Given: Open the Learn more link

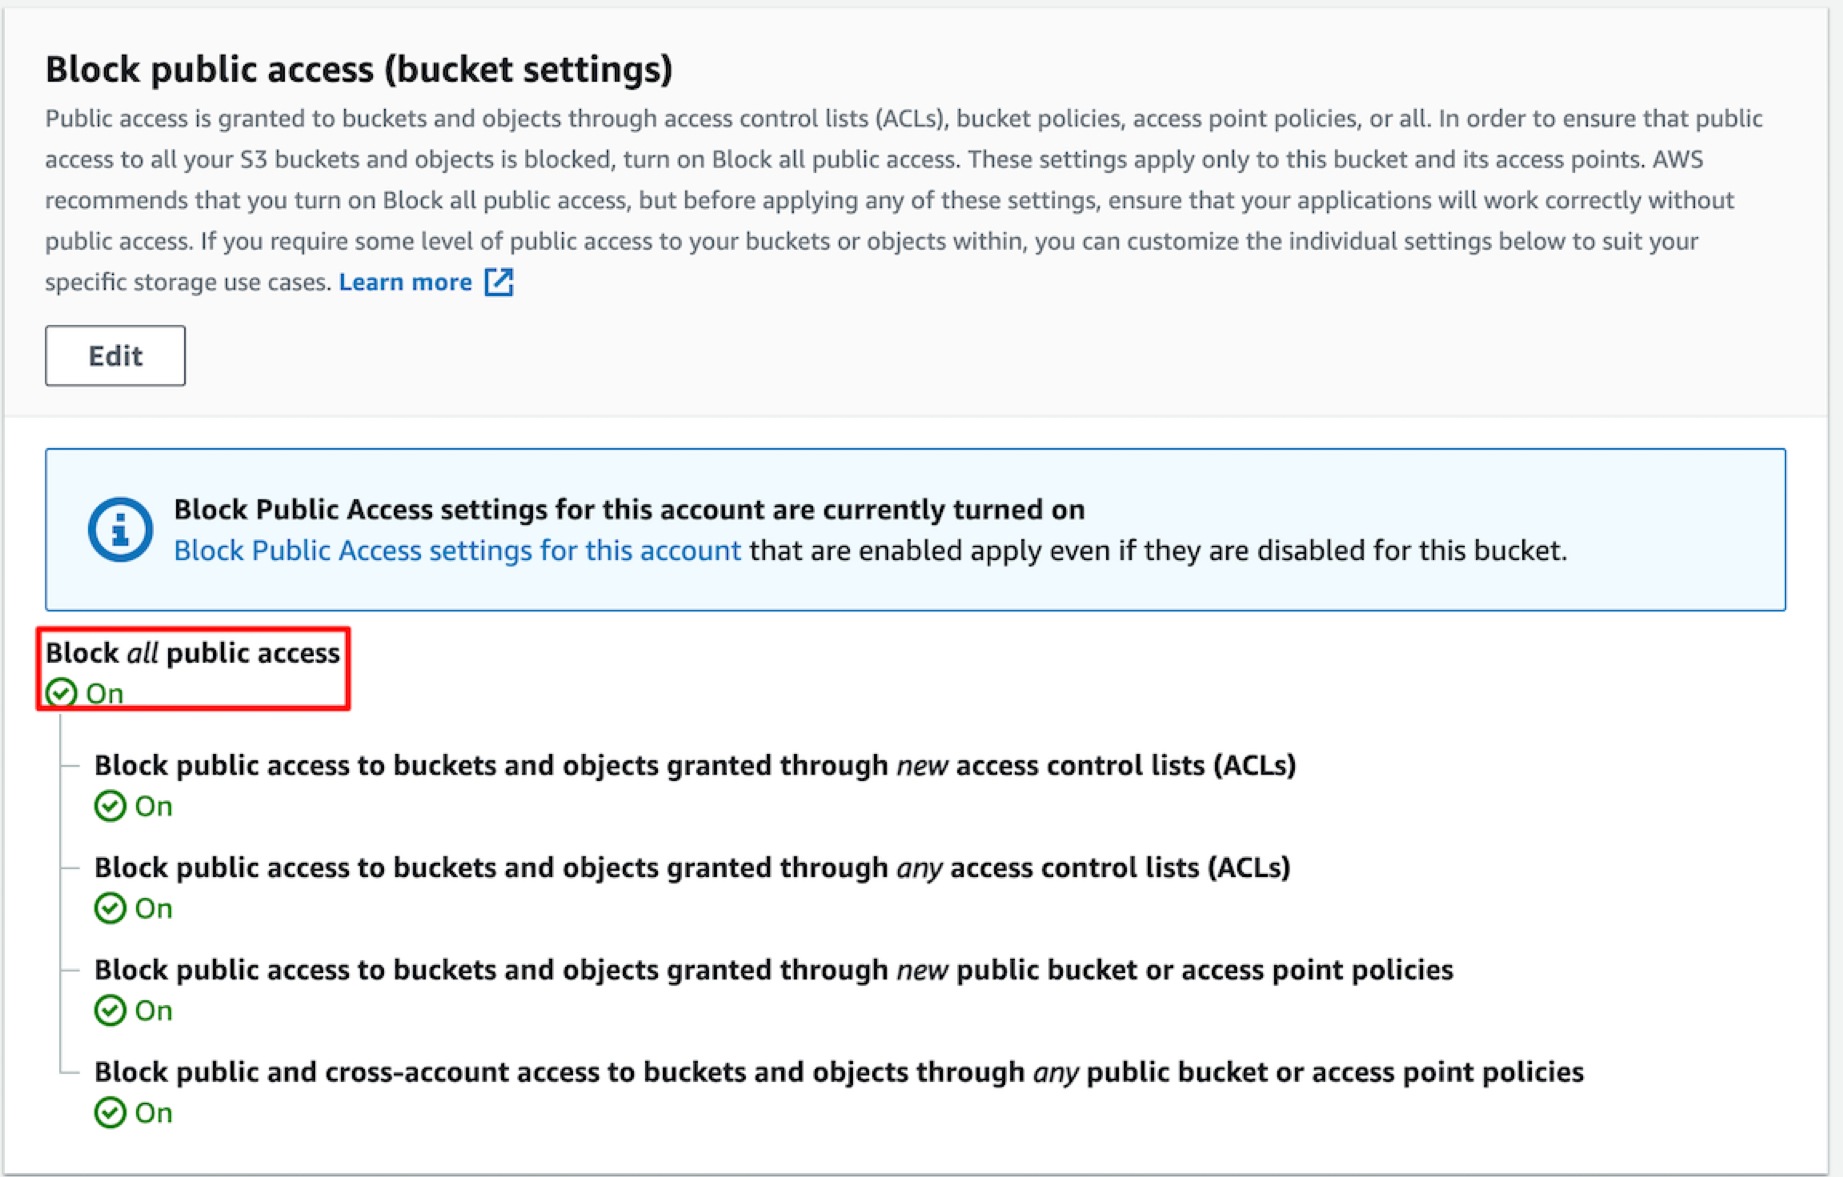Looking at the screenshot, I should [x=405, y=282].
